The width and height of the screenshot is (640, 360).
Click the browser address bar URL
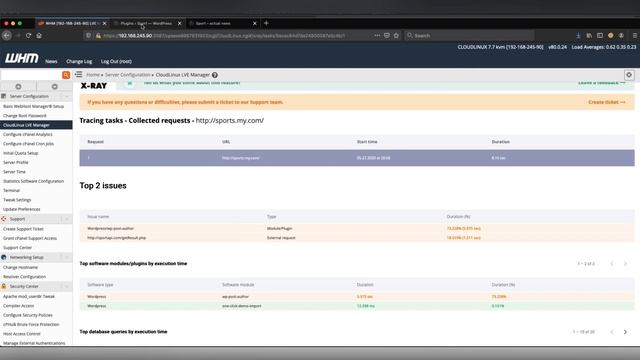(x=224, y=36)
